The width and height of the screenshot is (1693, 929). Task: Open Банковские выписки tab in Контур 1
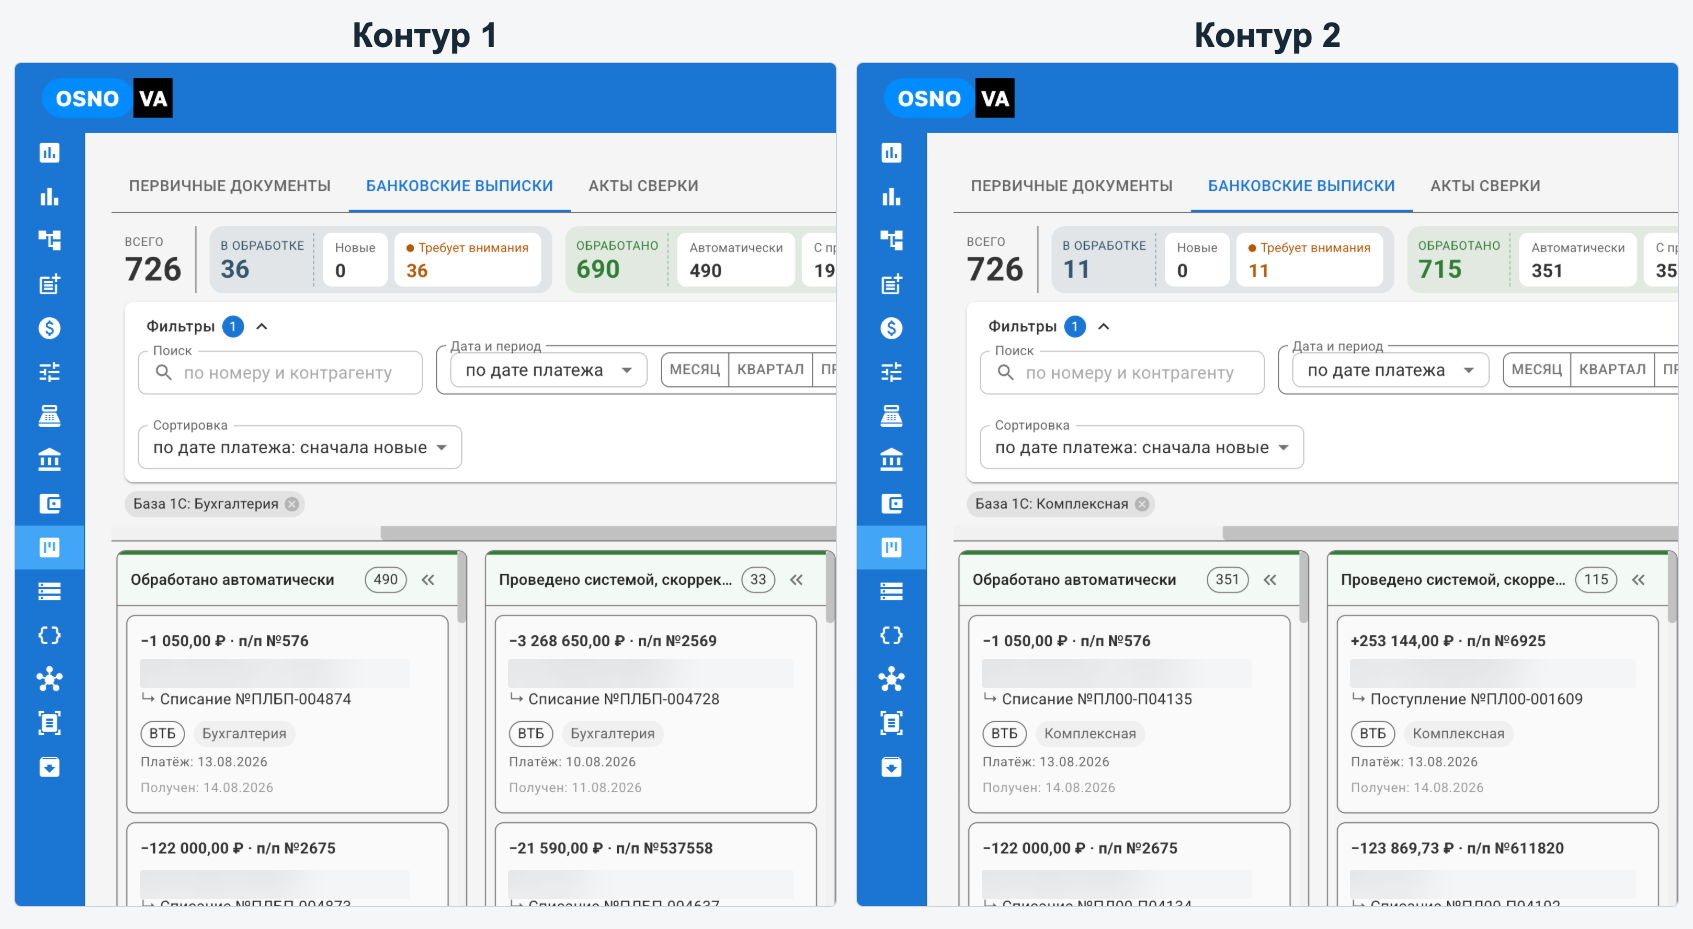click(459, 186)
